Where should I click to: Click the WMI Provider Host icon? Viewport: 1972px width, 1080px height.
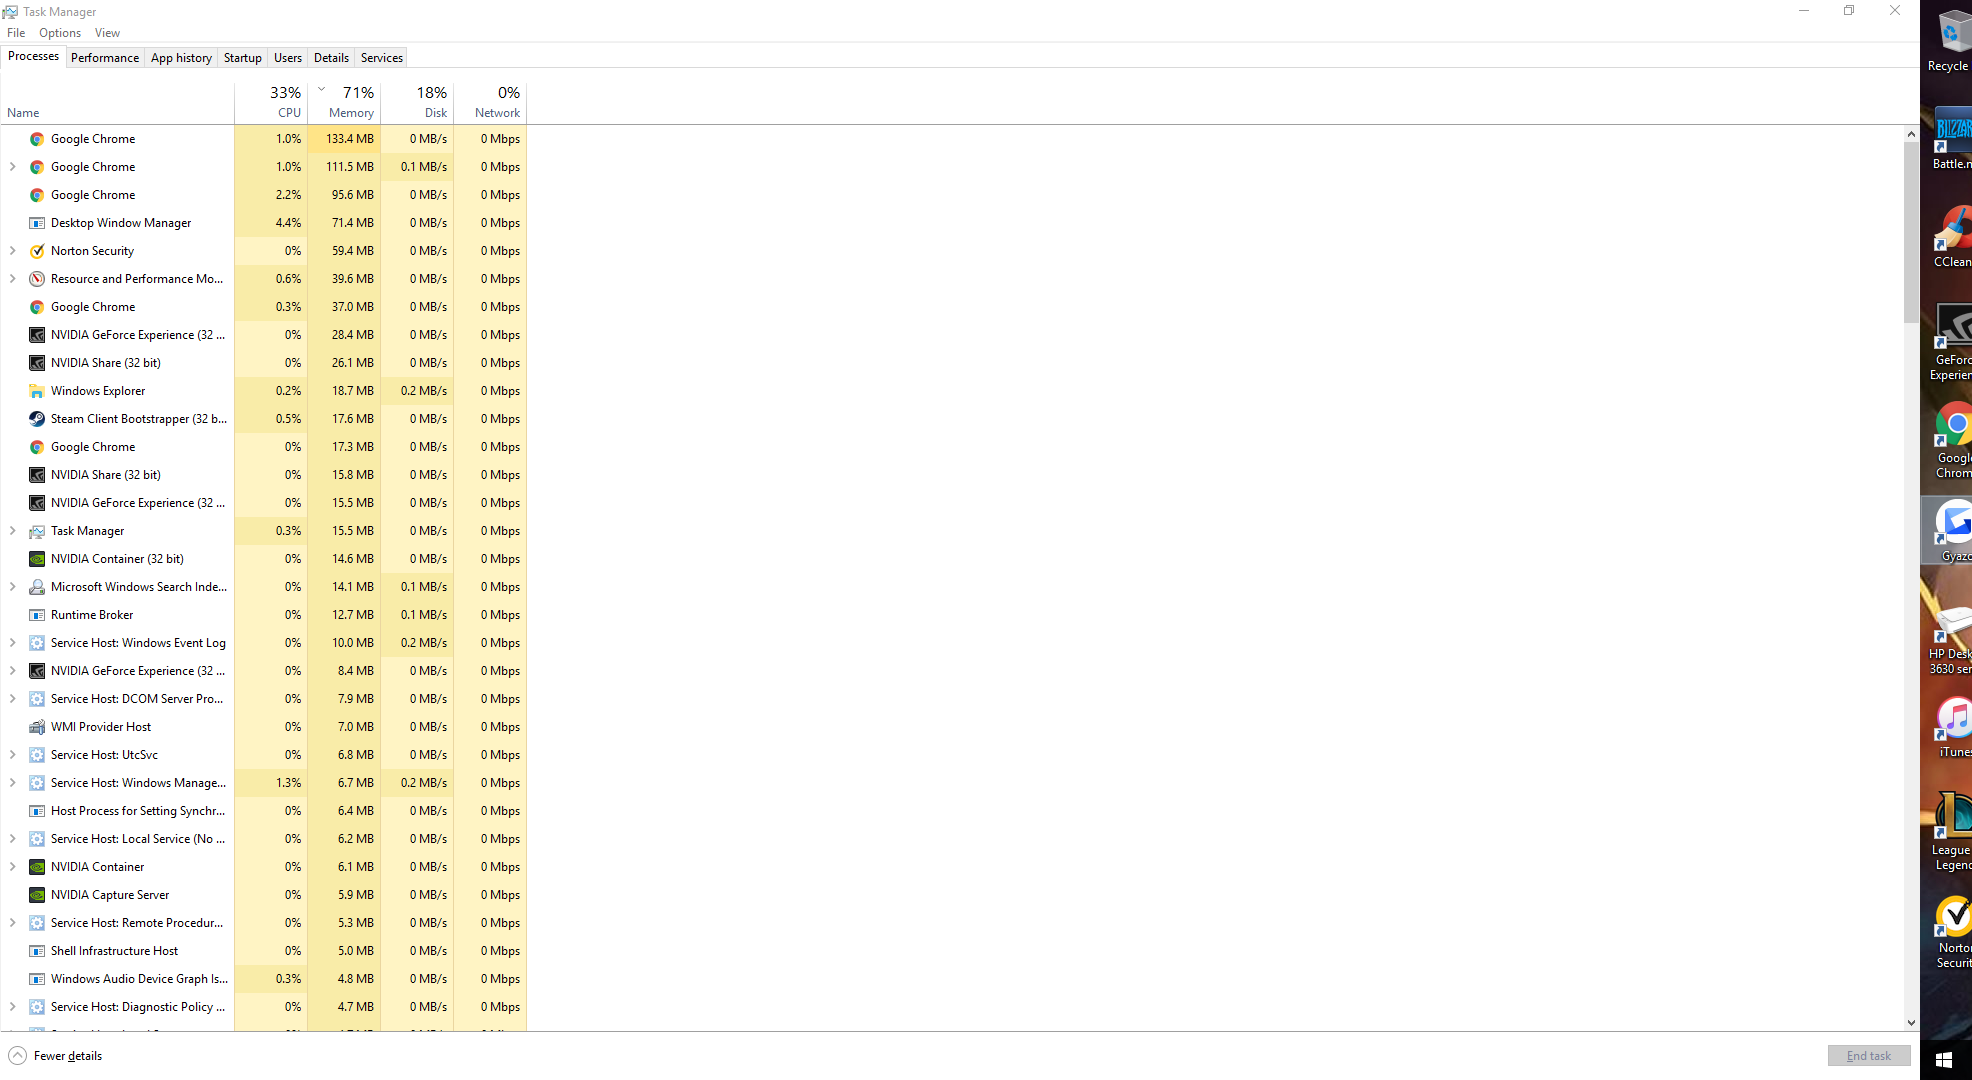pyautogui.click(x=37, y=727)
